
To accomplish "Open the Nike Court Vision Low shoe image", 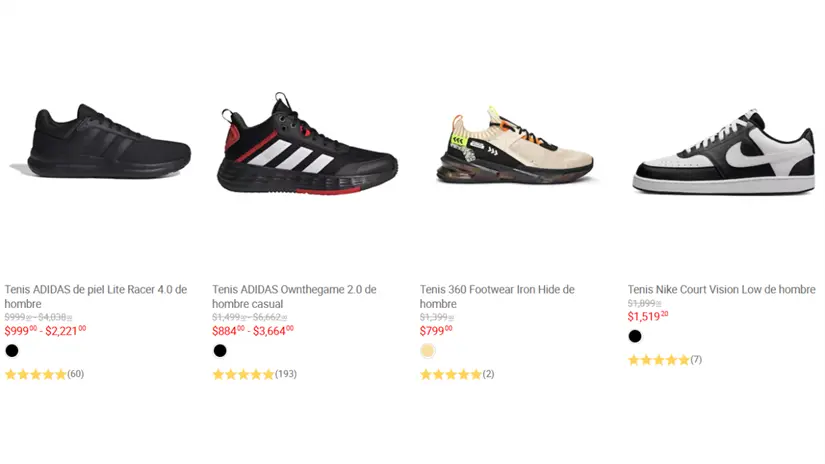I will (x=722, y=153).
